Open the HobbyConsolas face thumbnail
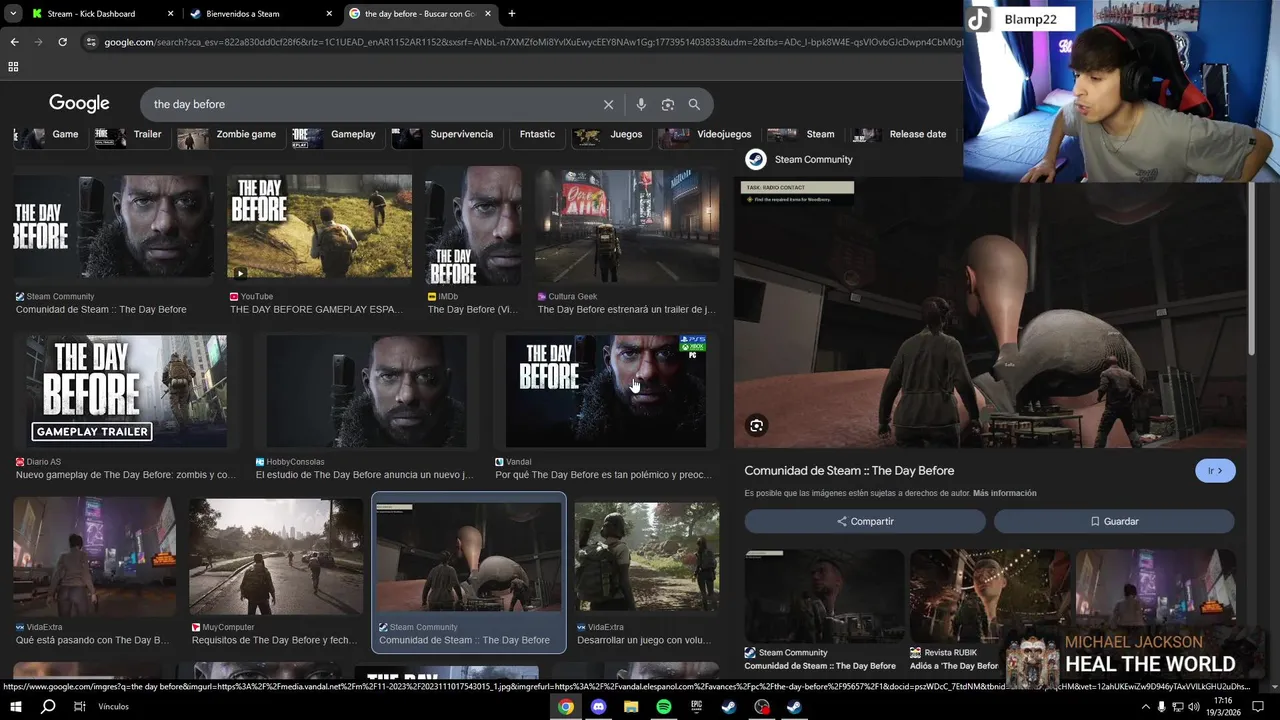 366,391
